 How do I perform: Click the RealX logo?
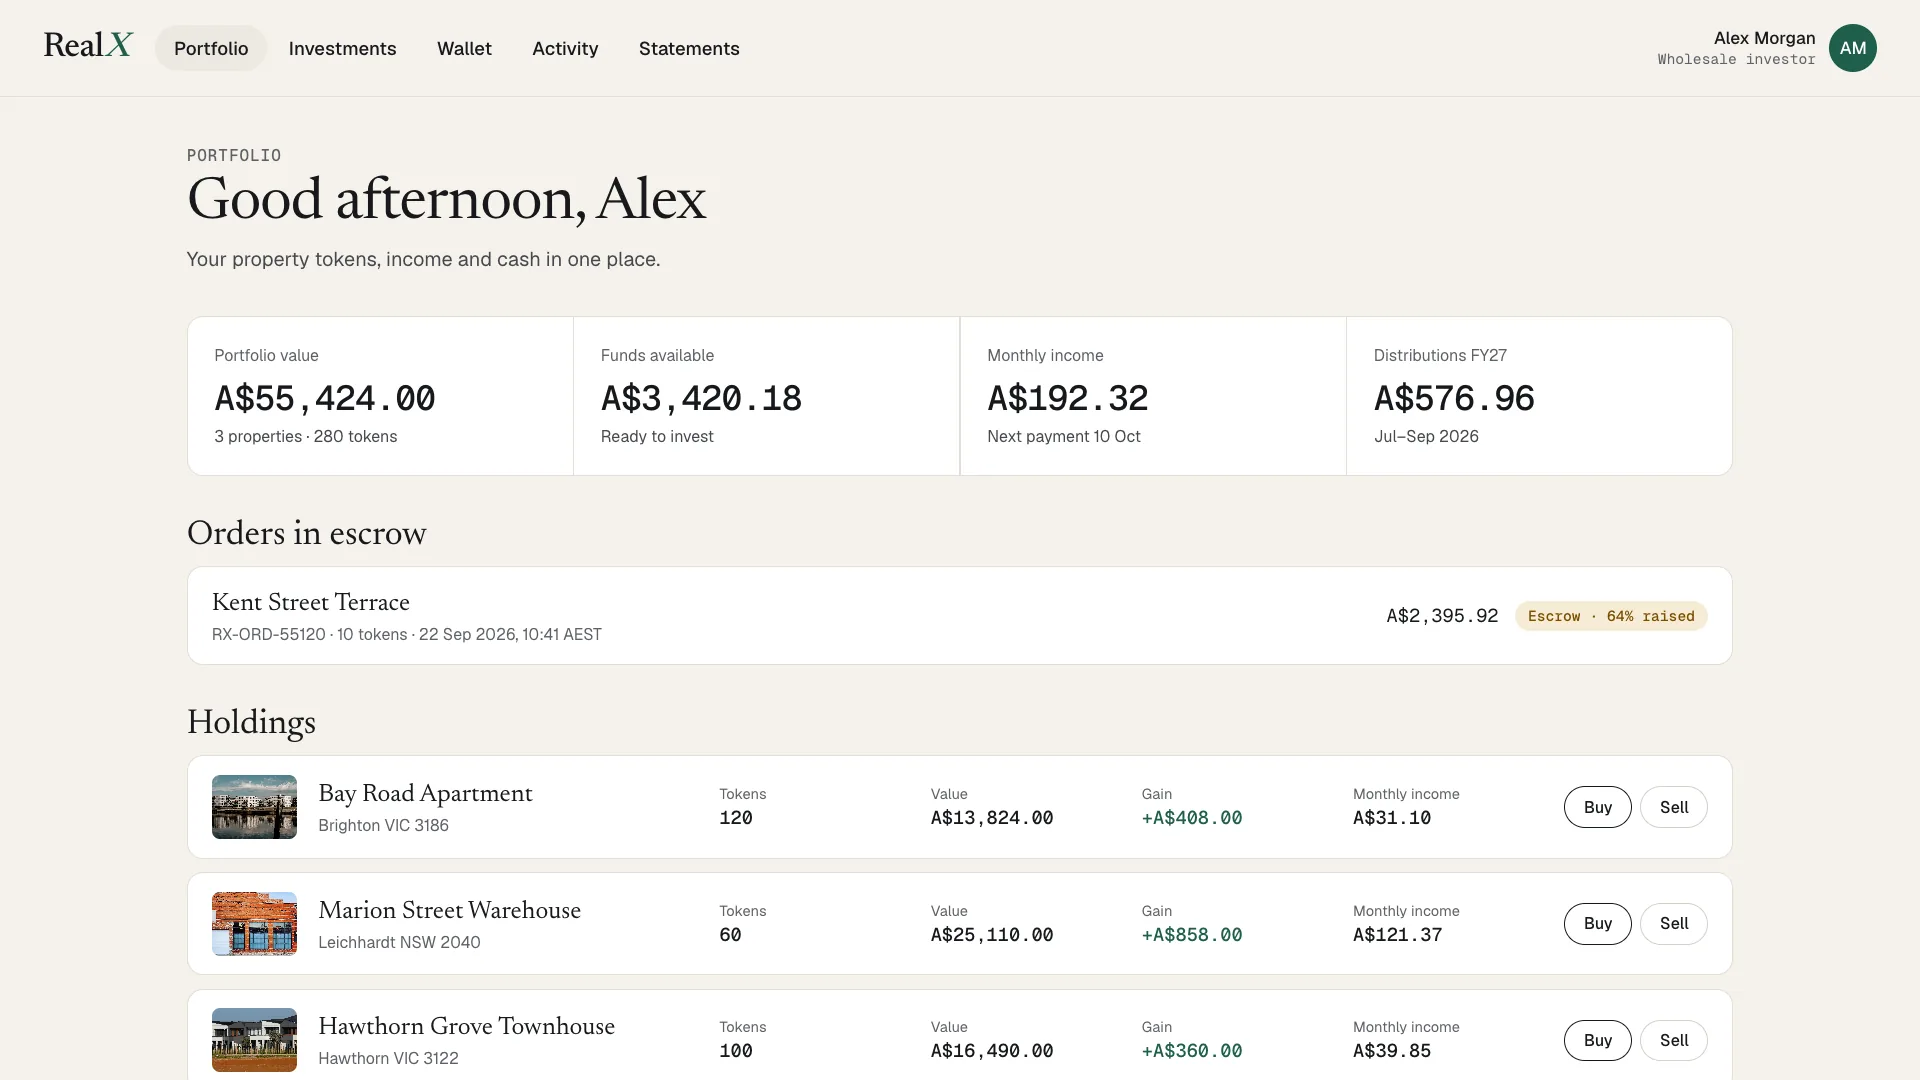tap(88, 46)
